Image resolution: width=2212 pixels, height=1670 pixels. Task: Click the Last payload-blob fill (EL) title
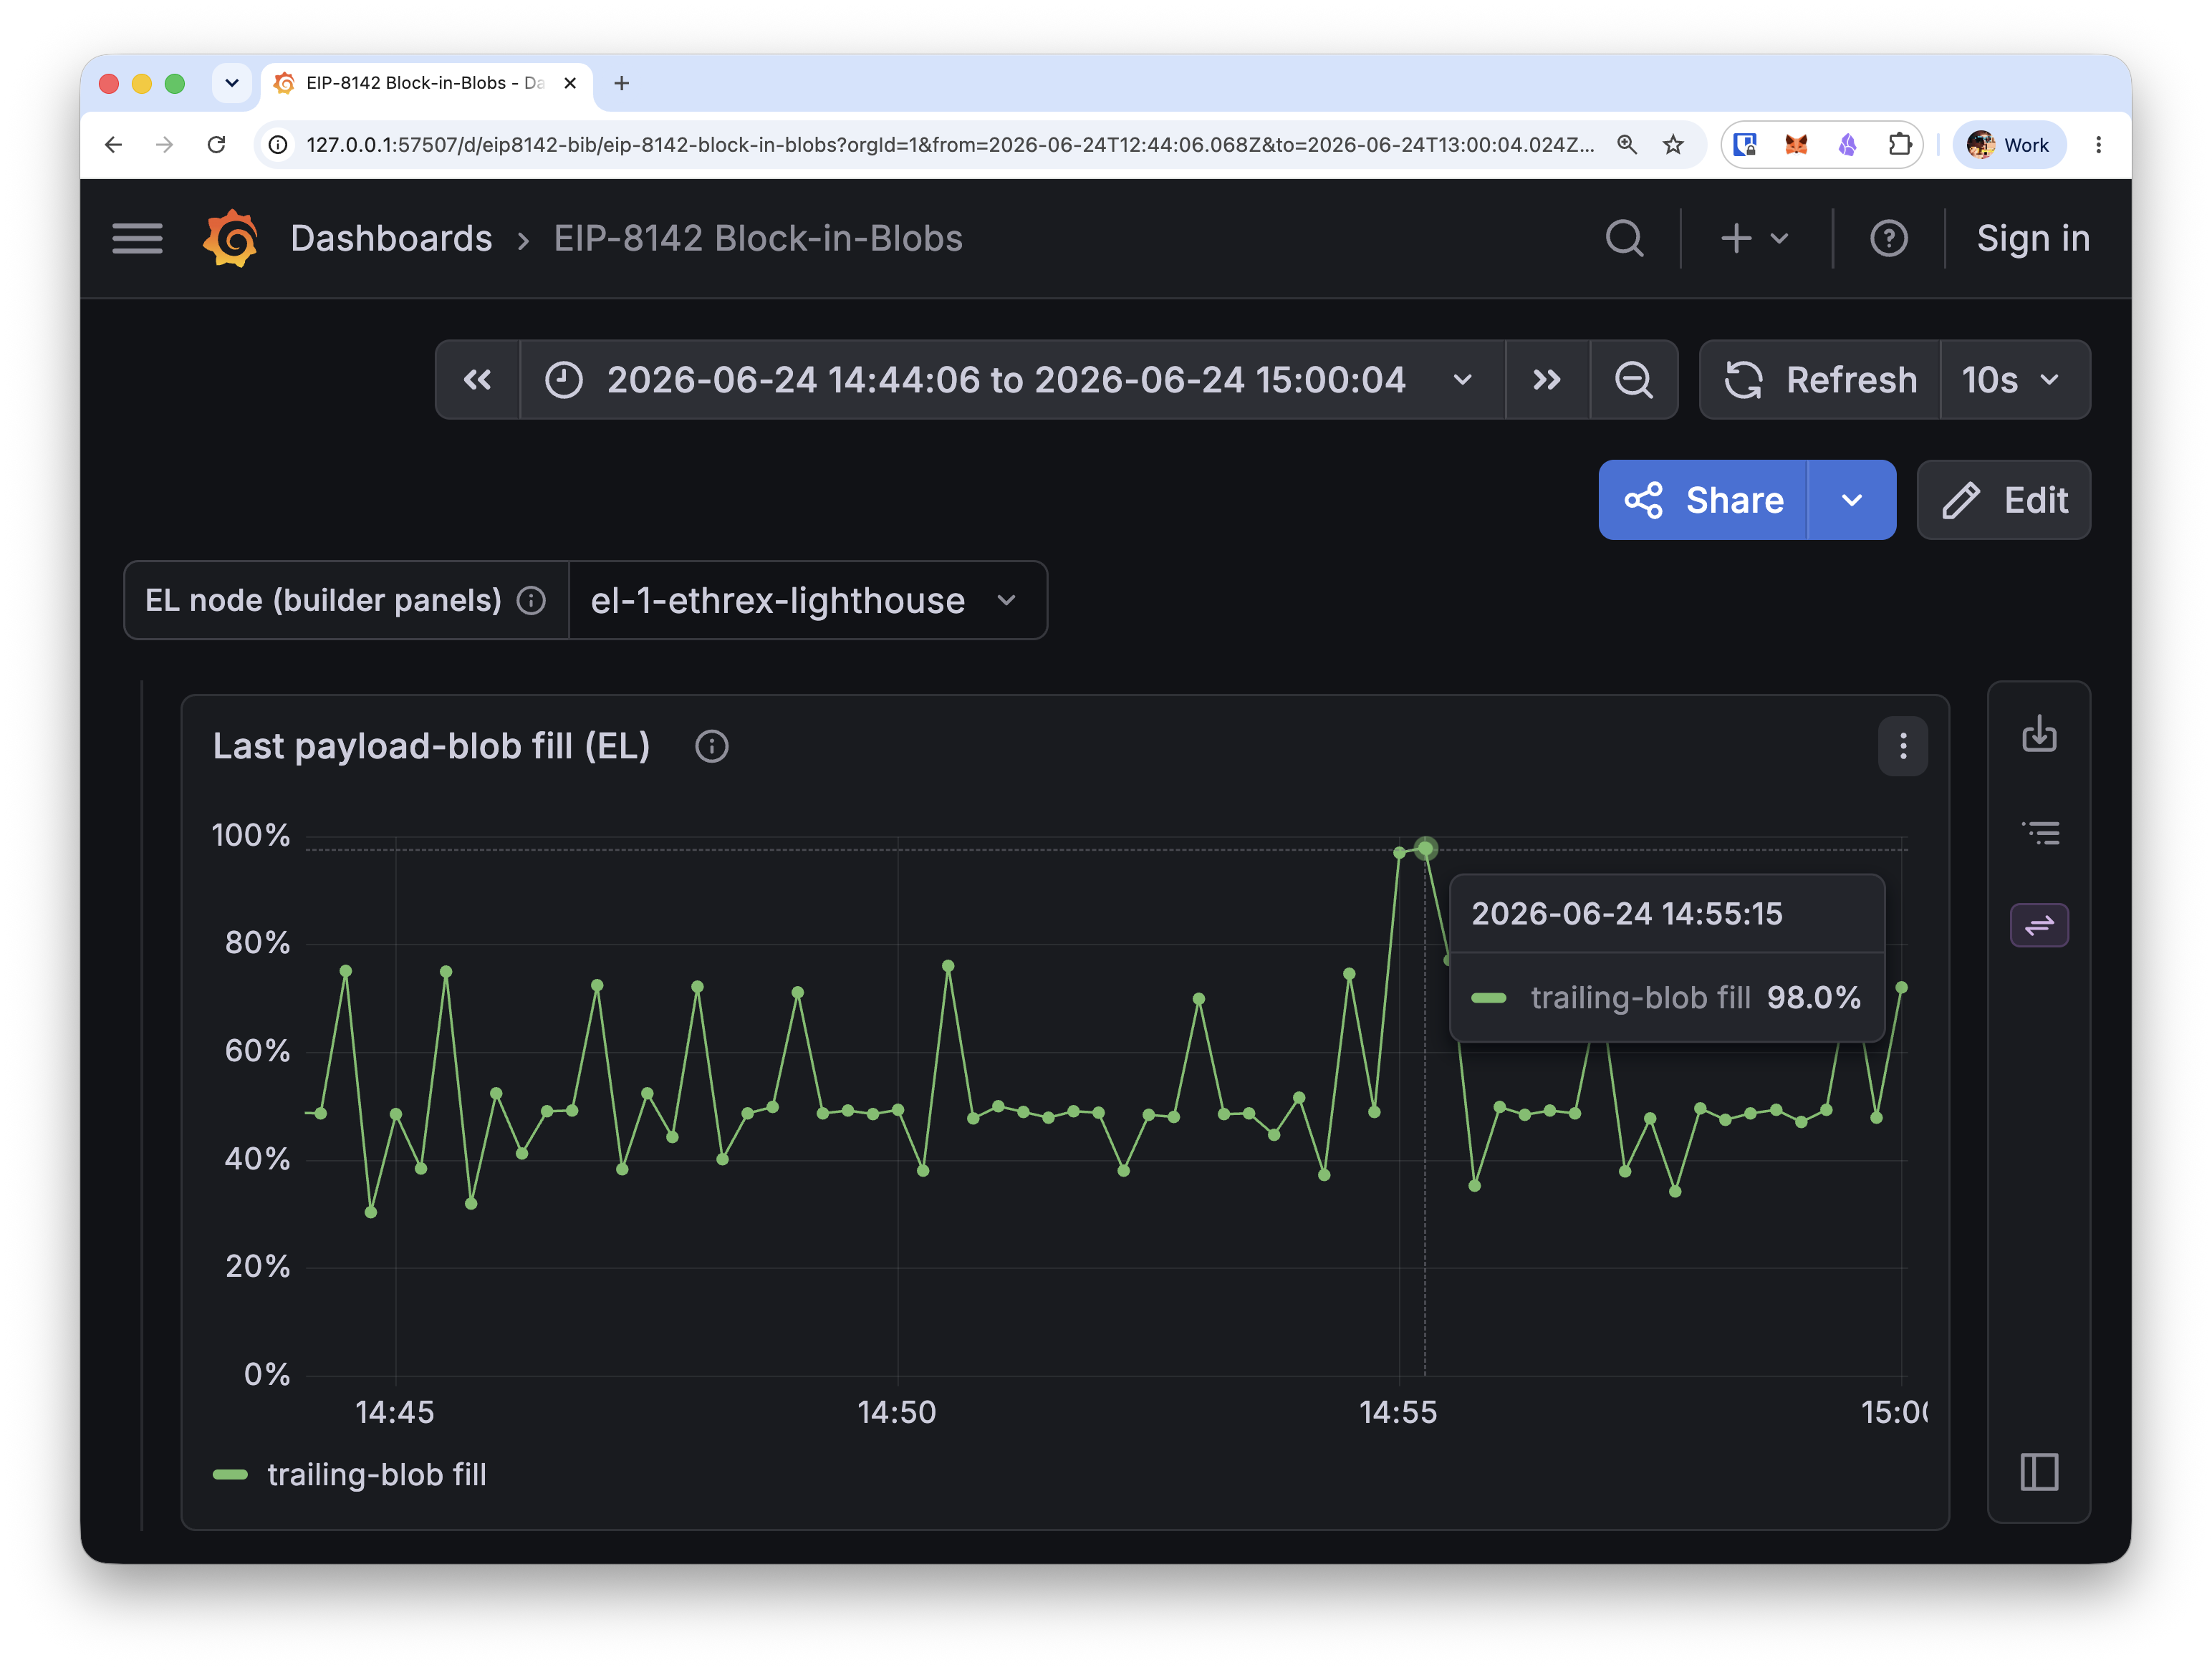(x=431, y=746)
